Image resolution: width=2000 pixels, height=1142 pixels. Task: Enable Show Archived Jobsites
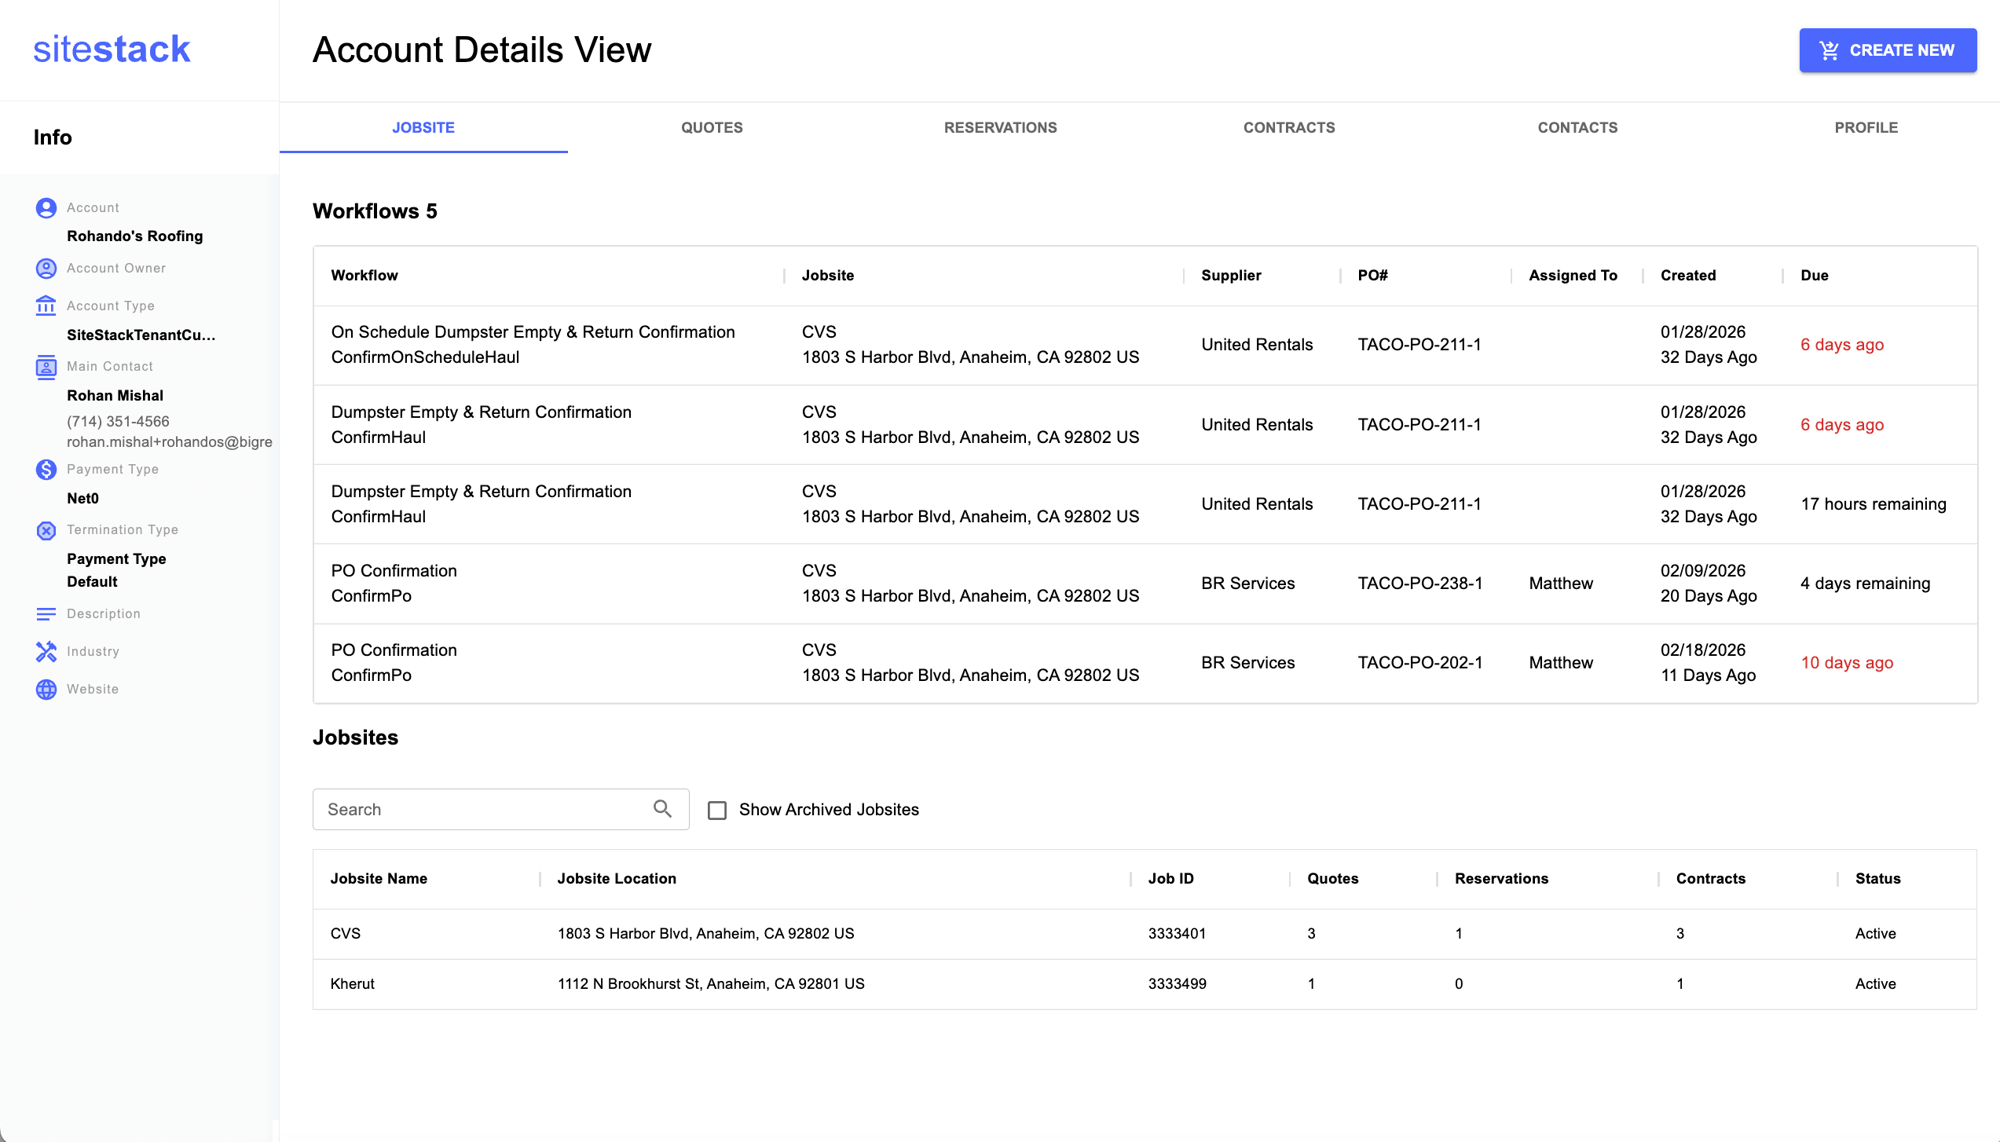point(717,810)
